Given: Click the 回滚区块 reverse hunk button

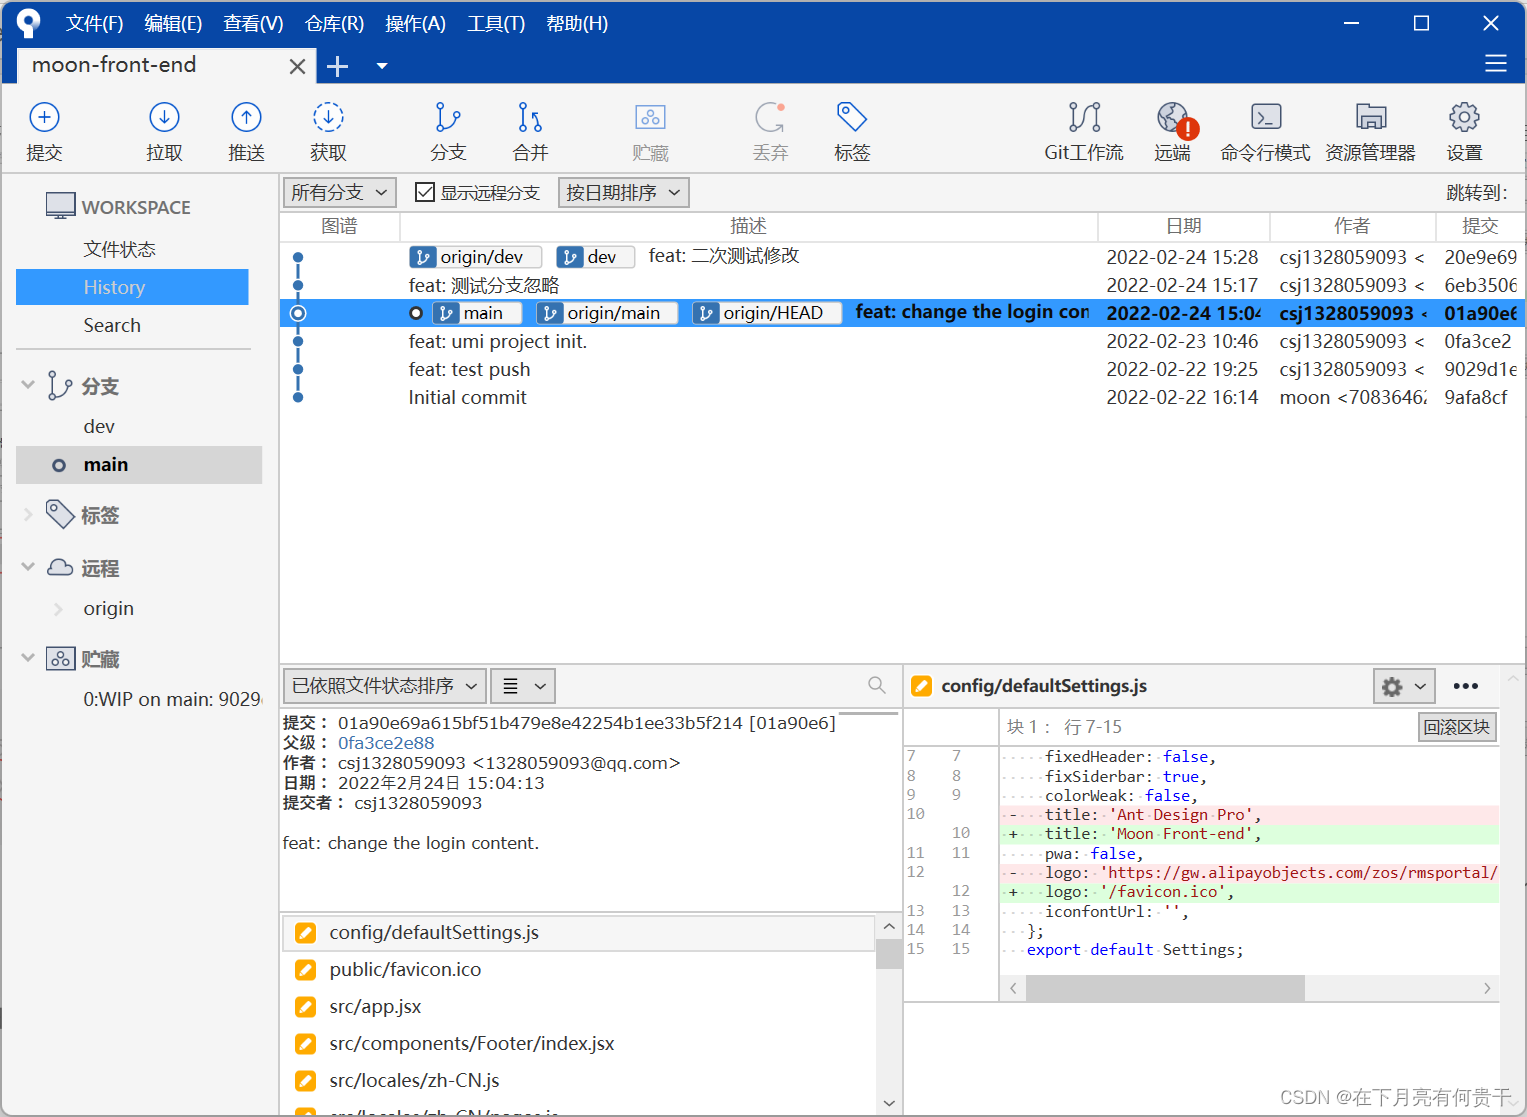Looking at the screenshot, I should pos(1457,727).
